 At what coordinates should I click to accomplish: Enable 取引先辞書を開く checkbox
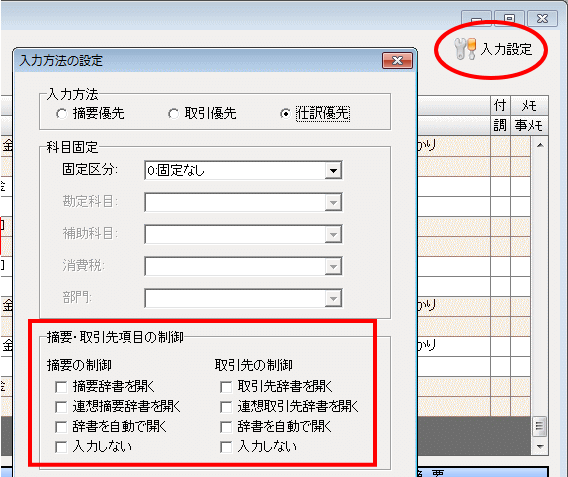click(226, 387)
